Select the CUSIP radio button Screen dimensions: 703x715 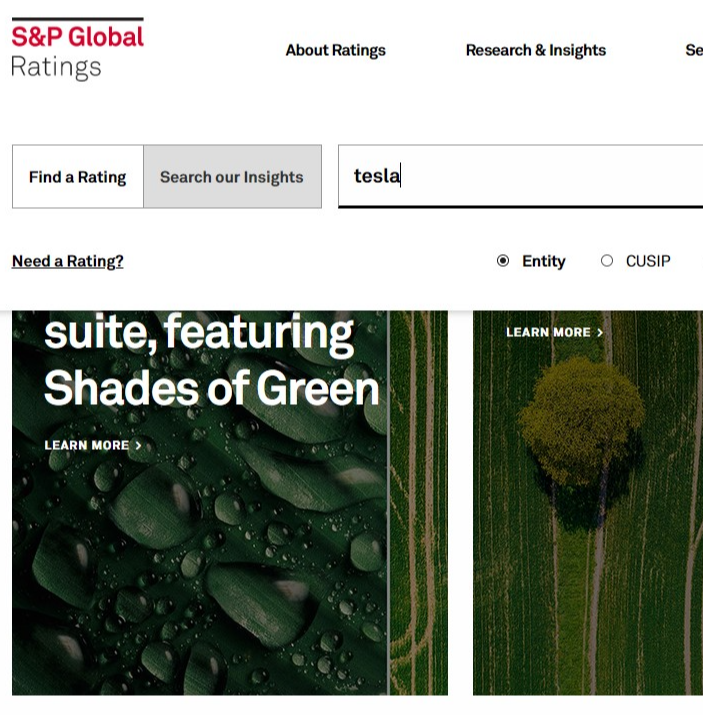click(x=607, y=261)
